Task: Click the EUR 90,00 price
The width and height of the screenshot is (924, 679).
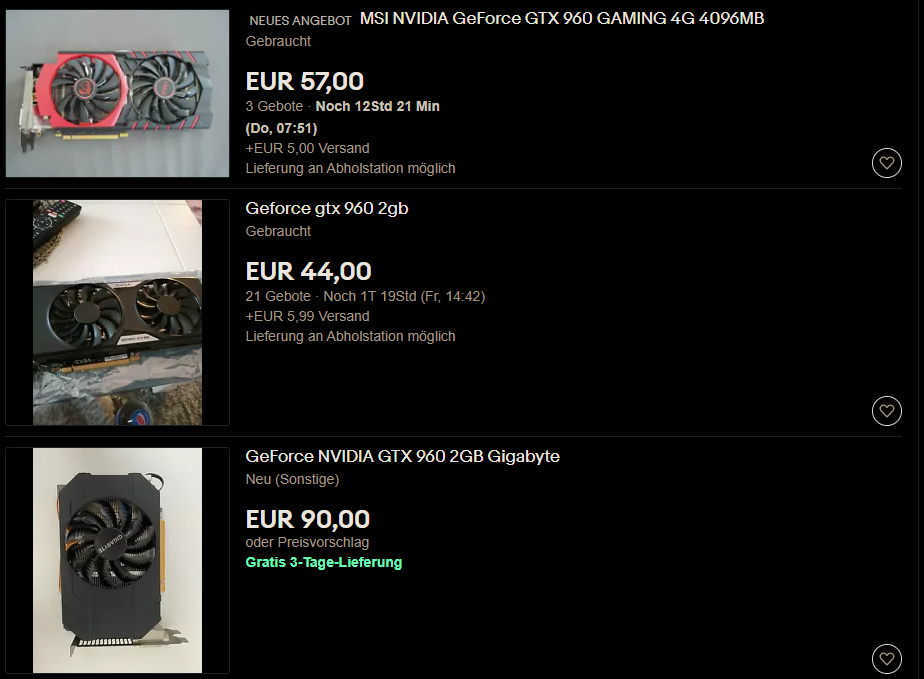Action: point(308,519)
